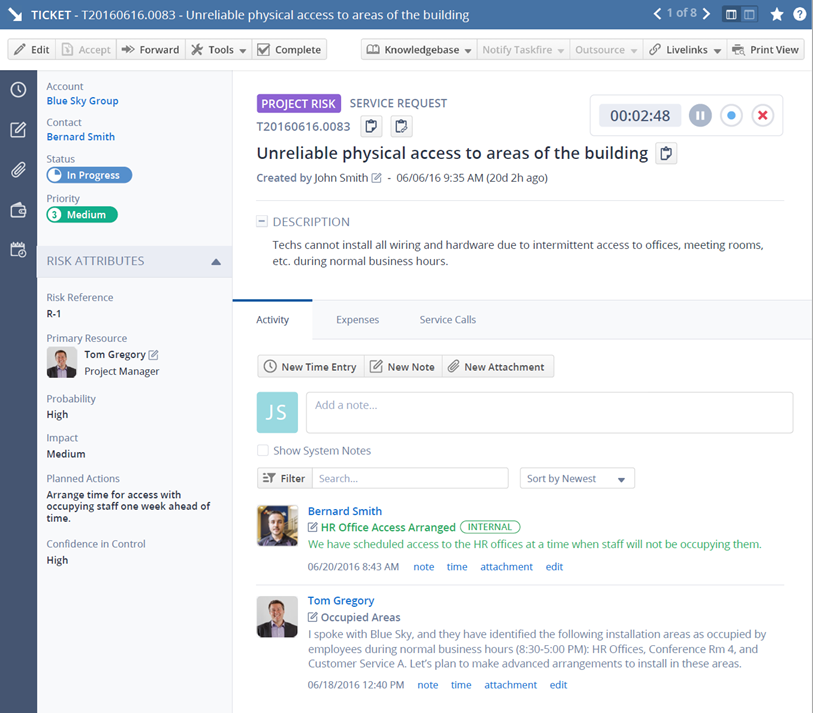Image resolution: width=813 pixels, height=713 pixels.
Task: Switch to the Expenses tab
Action: tap(357, 320)
